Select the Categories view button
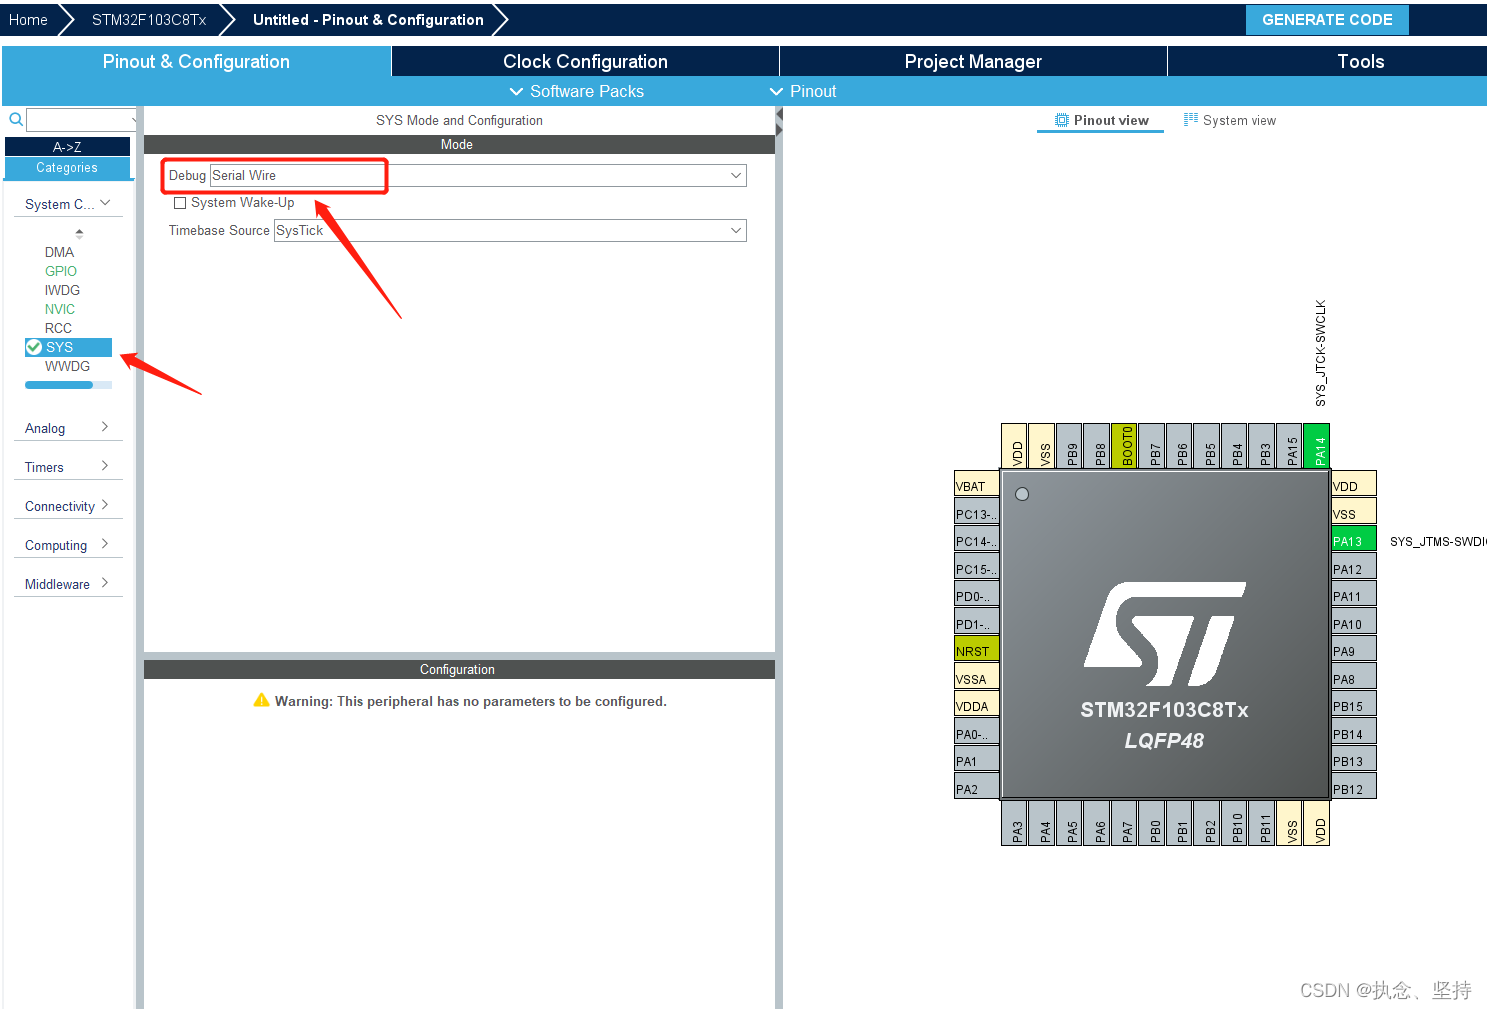This screenshot has width=1487, height=1009. tap(67, 168)
